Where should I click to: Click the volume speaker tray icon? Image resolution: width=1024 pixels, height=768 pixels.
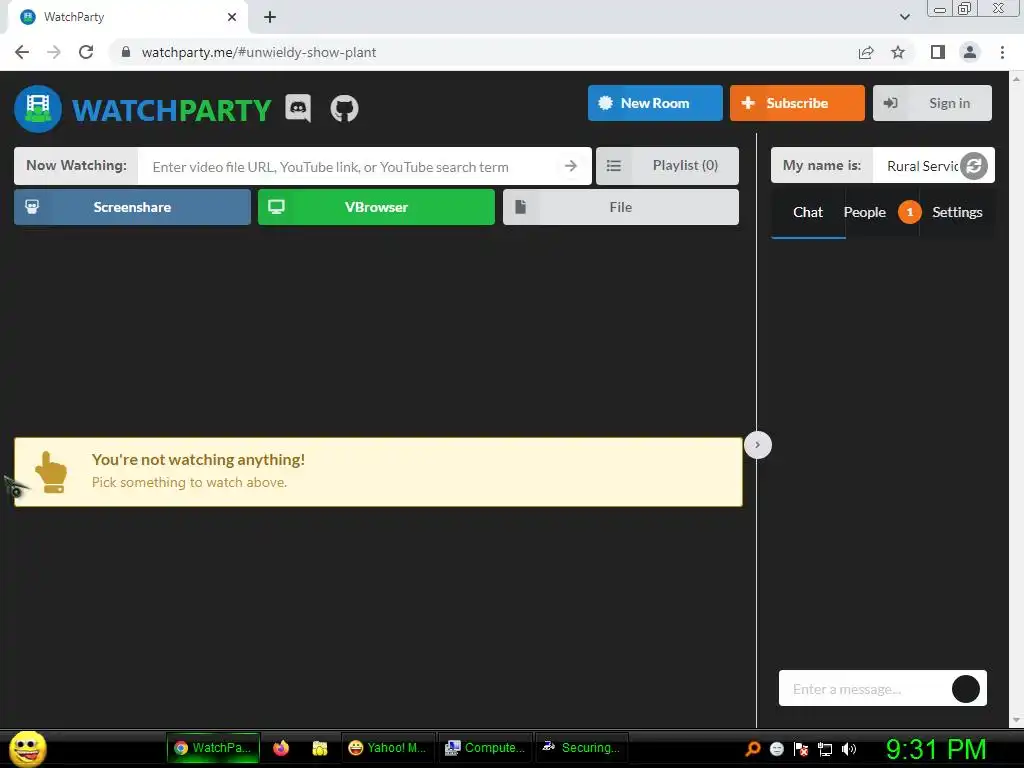(x=848, y=749)
